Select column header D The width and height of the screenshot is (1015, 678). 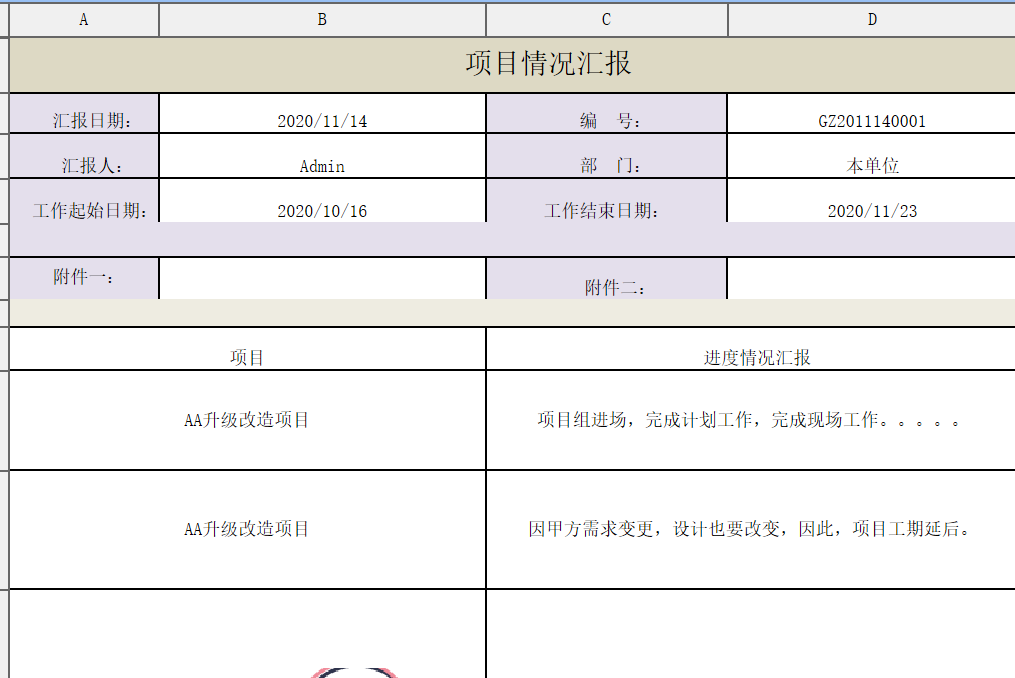point(871,19)
